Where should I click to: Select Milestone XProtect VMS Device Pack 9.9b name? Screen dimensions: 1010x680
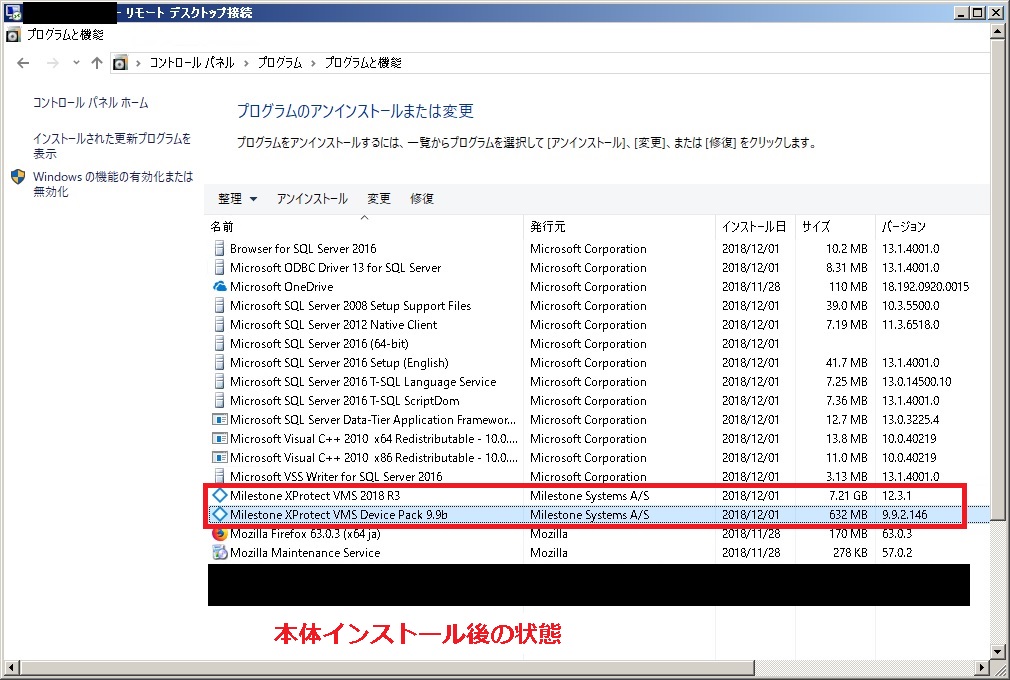[338, 515]
